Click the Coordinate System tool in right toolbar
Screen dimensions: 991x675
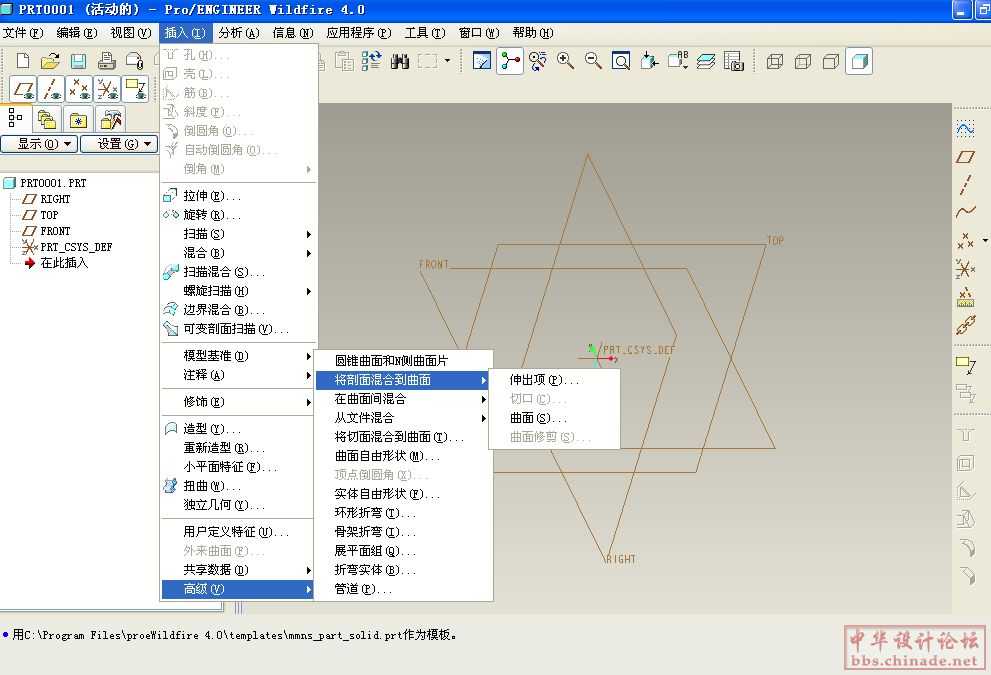pyautogui.click(x=965, y=269)
